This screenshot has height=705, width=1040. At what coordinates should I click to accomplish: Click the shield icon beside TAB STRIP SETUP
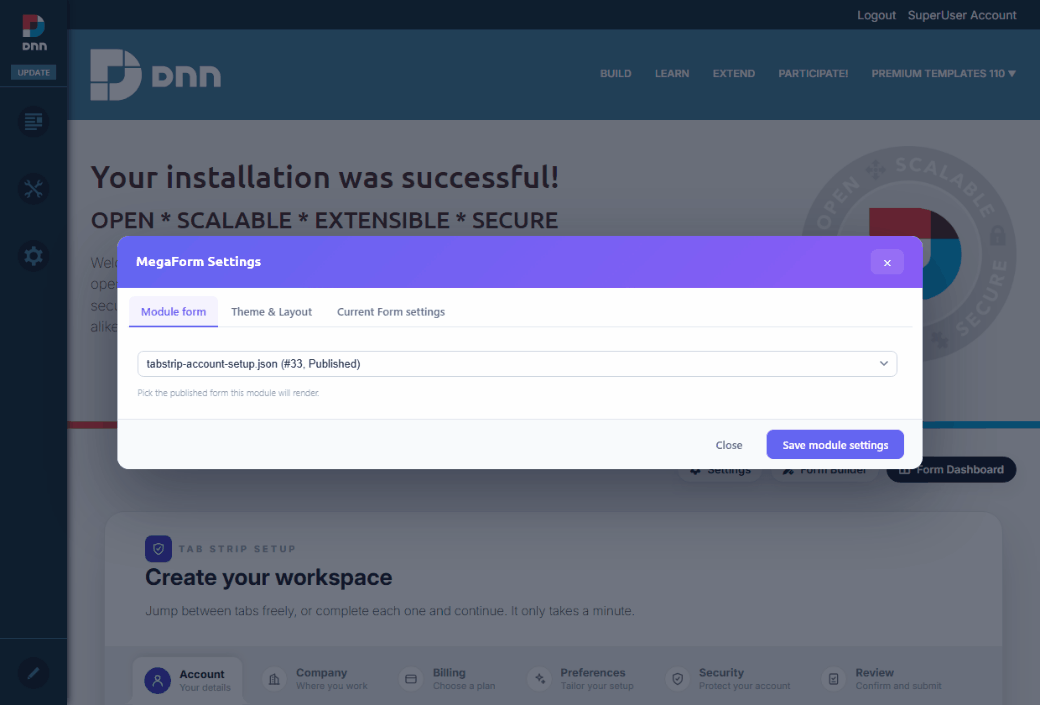tap(159, 549)
